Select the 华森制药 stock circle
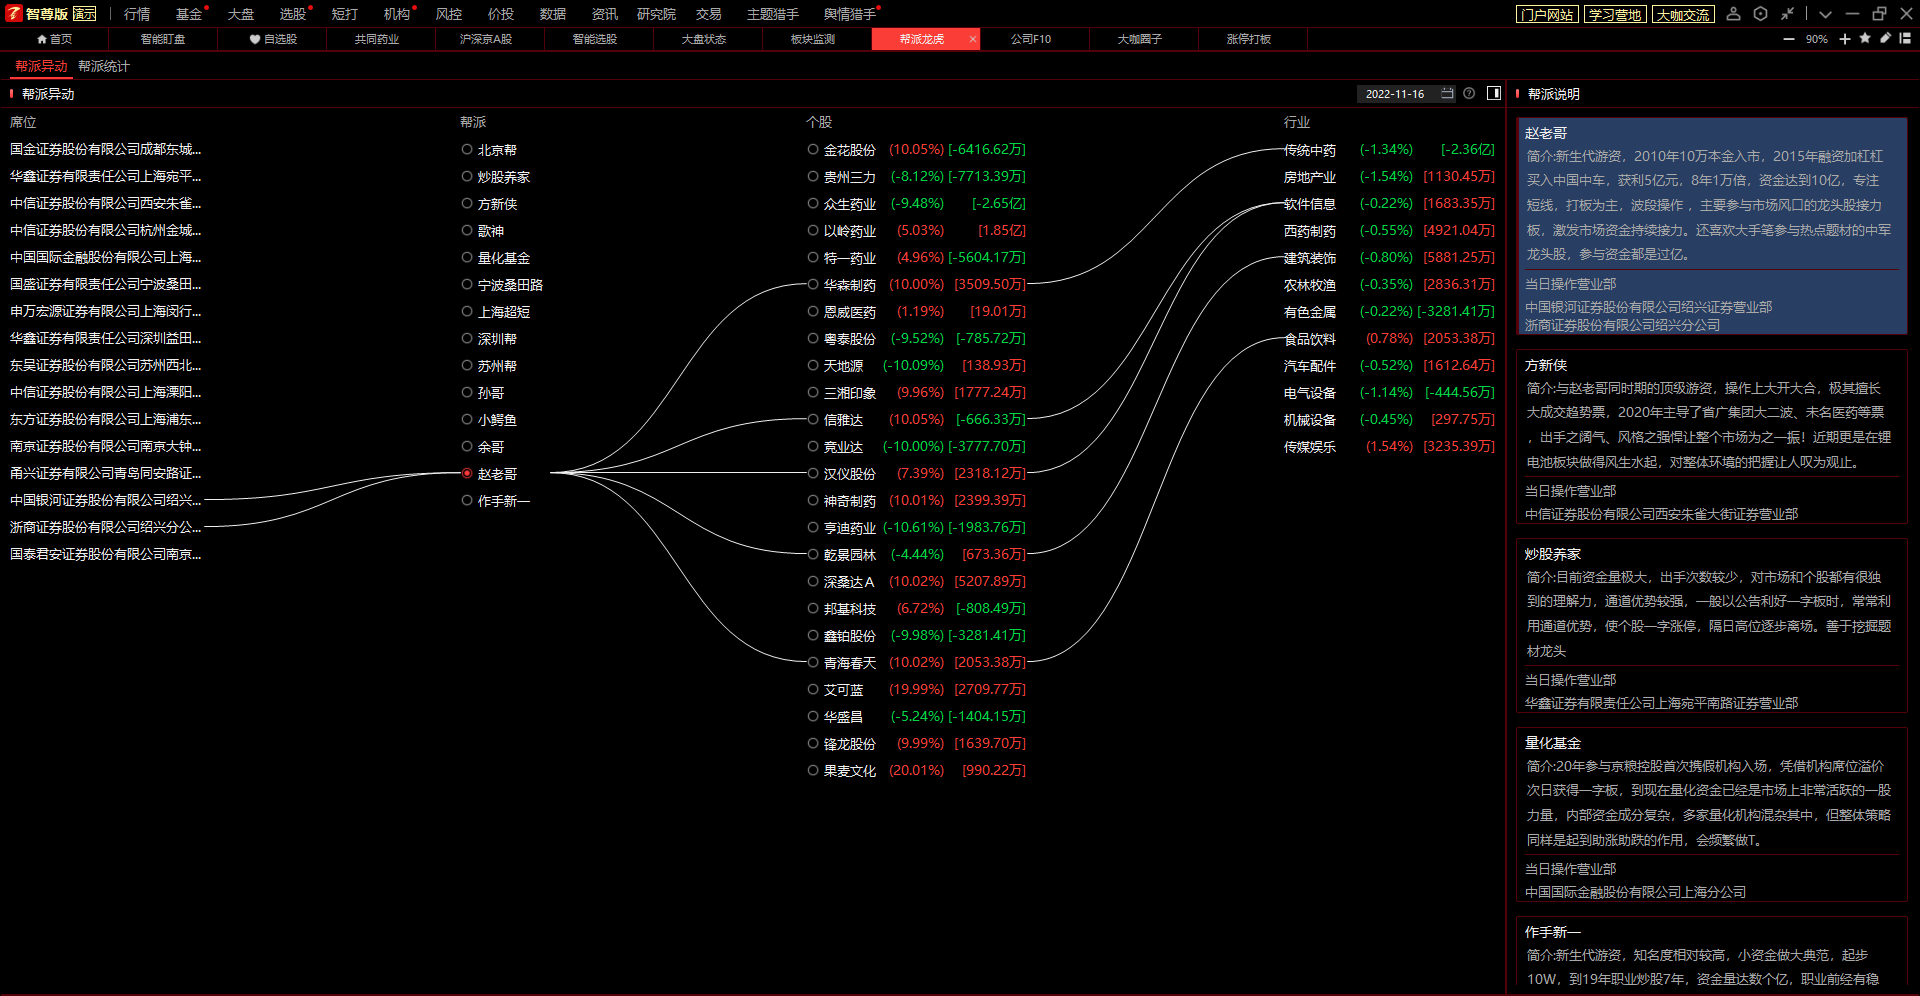The height and width of the screenshot is (996, 1920). [x=813, y=284]
